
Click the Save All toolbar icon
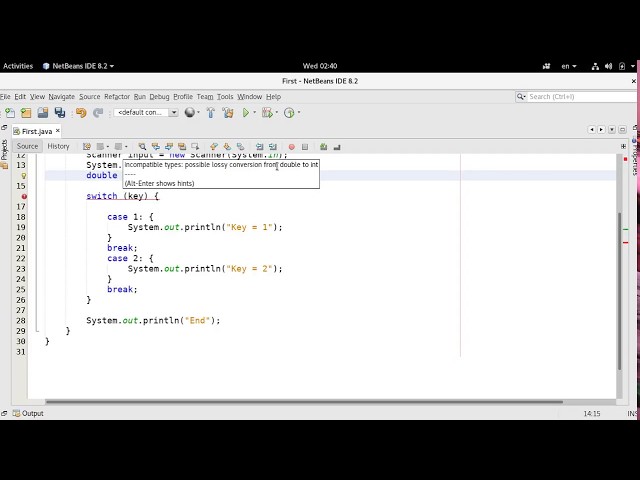[x=60, y=113]
